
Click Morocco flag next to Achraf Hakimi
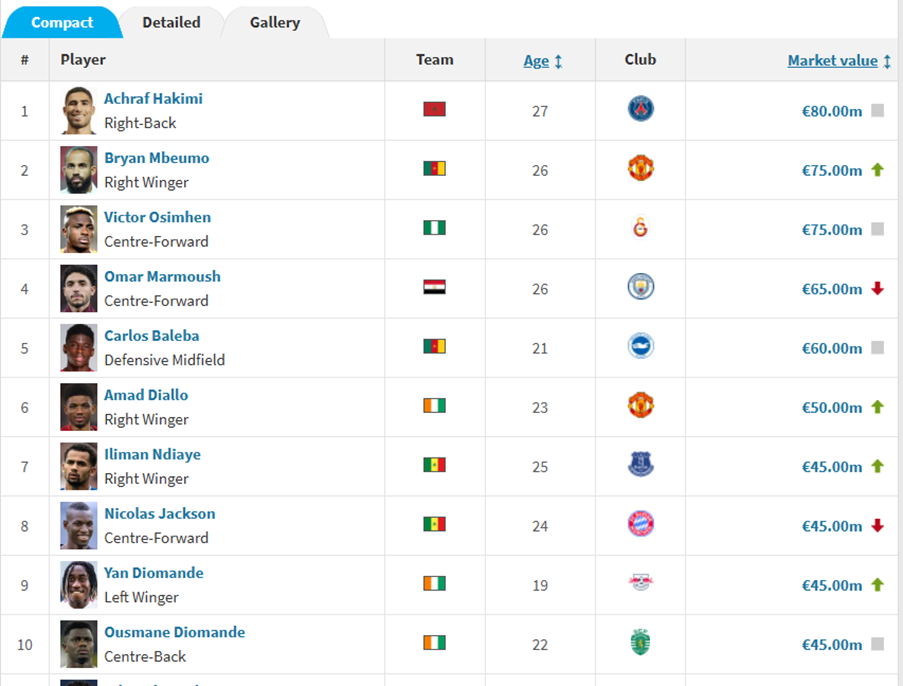tap(434, 109)
